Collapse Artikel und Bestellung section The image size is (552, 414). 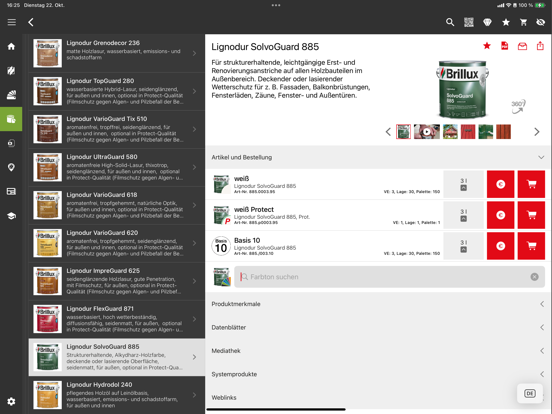[x=378, y=157]
